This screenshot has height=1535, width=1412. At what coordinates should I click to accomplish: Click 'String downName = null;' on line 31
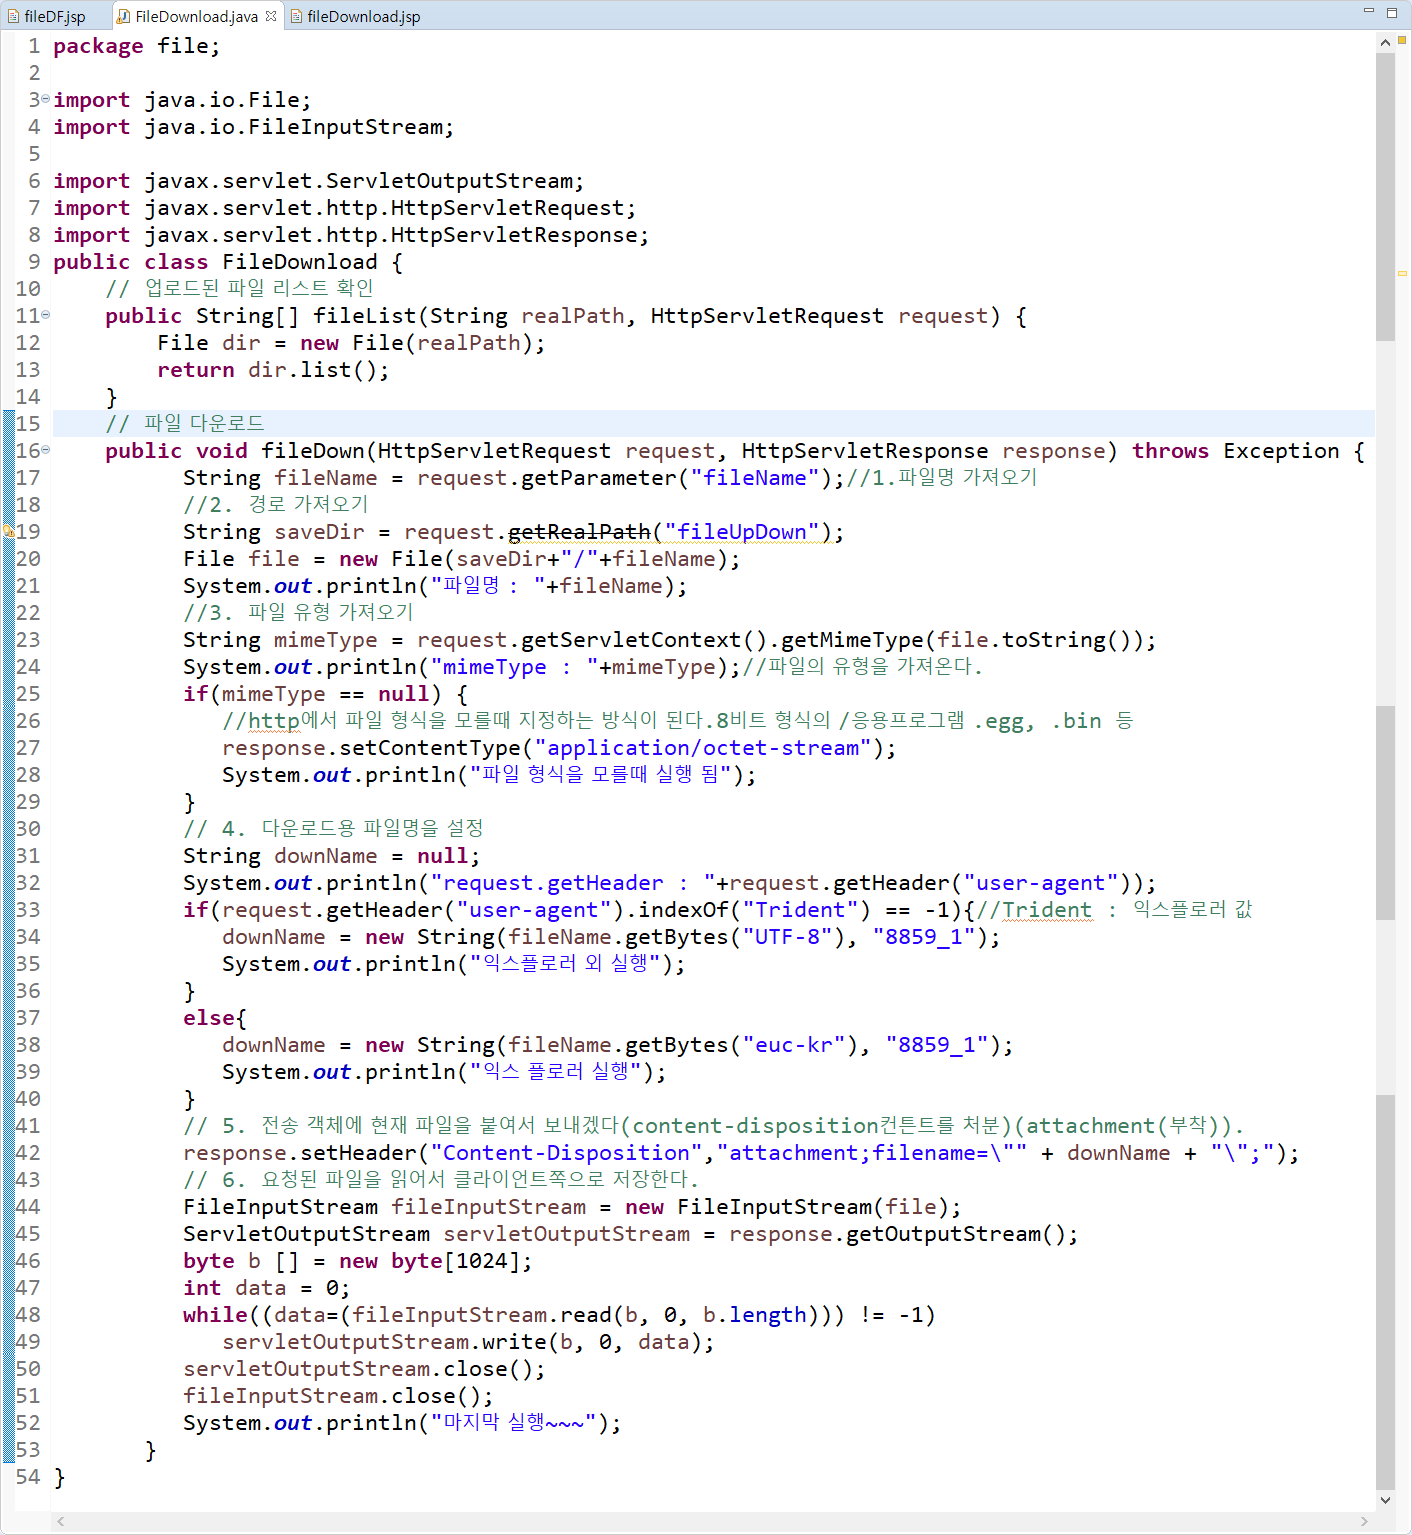coord(332,856)
